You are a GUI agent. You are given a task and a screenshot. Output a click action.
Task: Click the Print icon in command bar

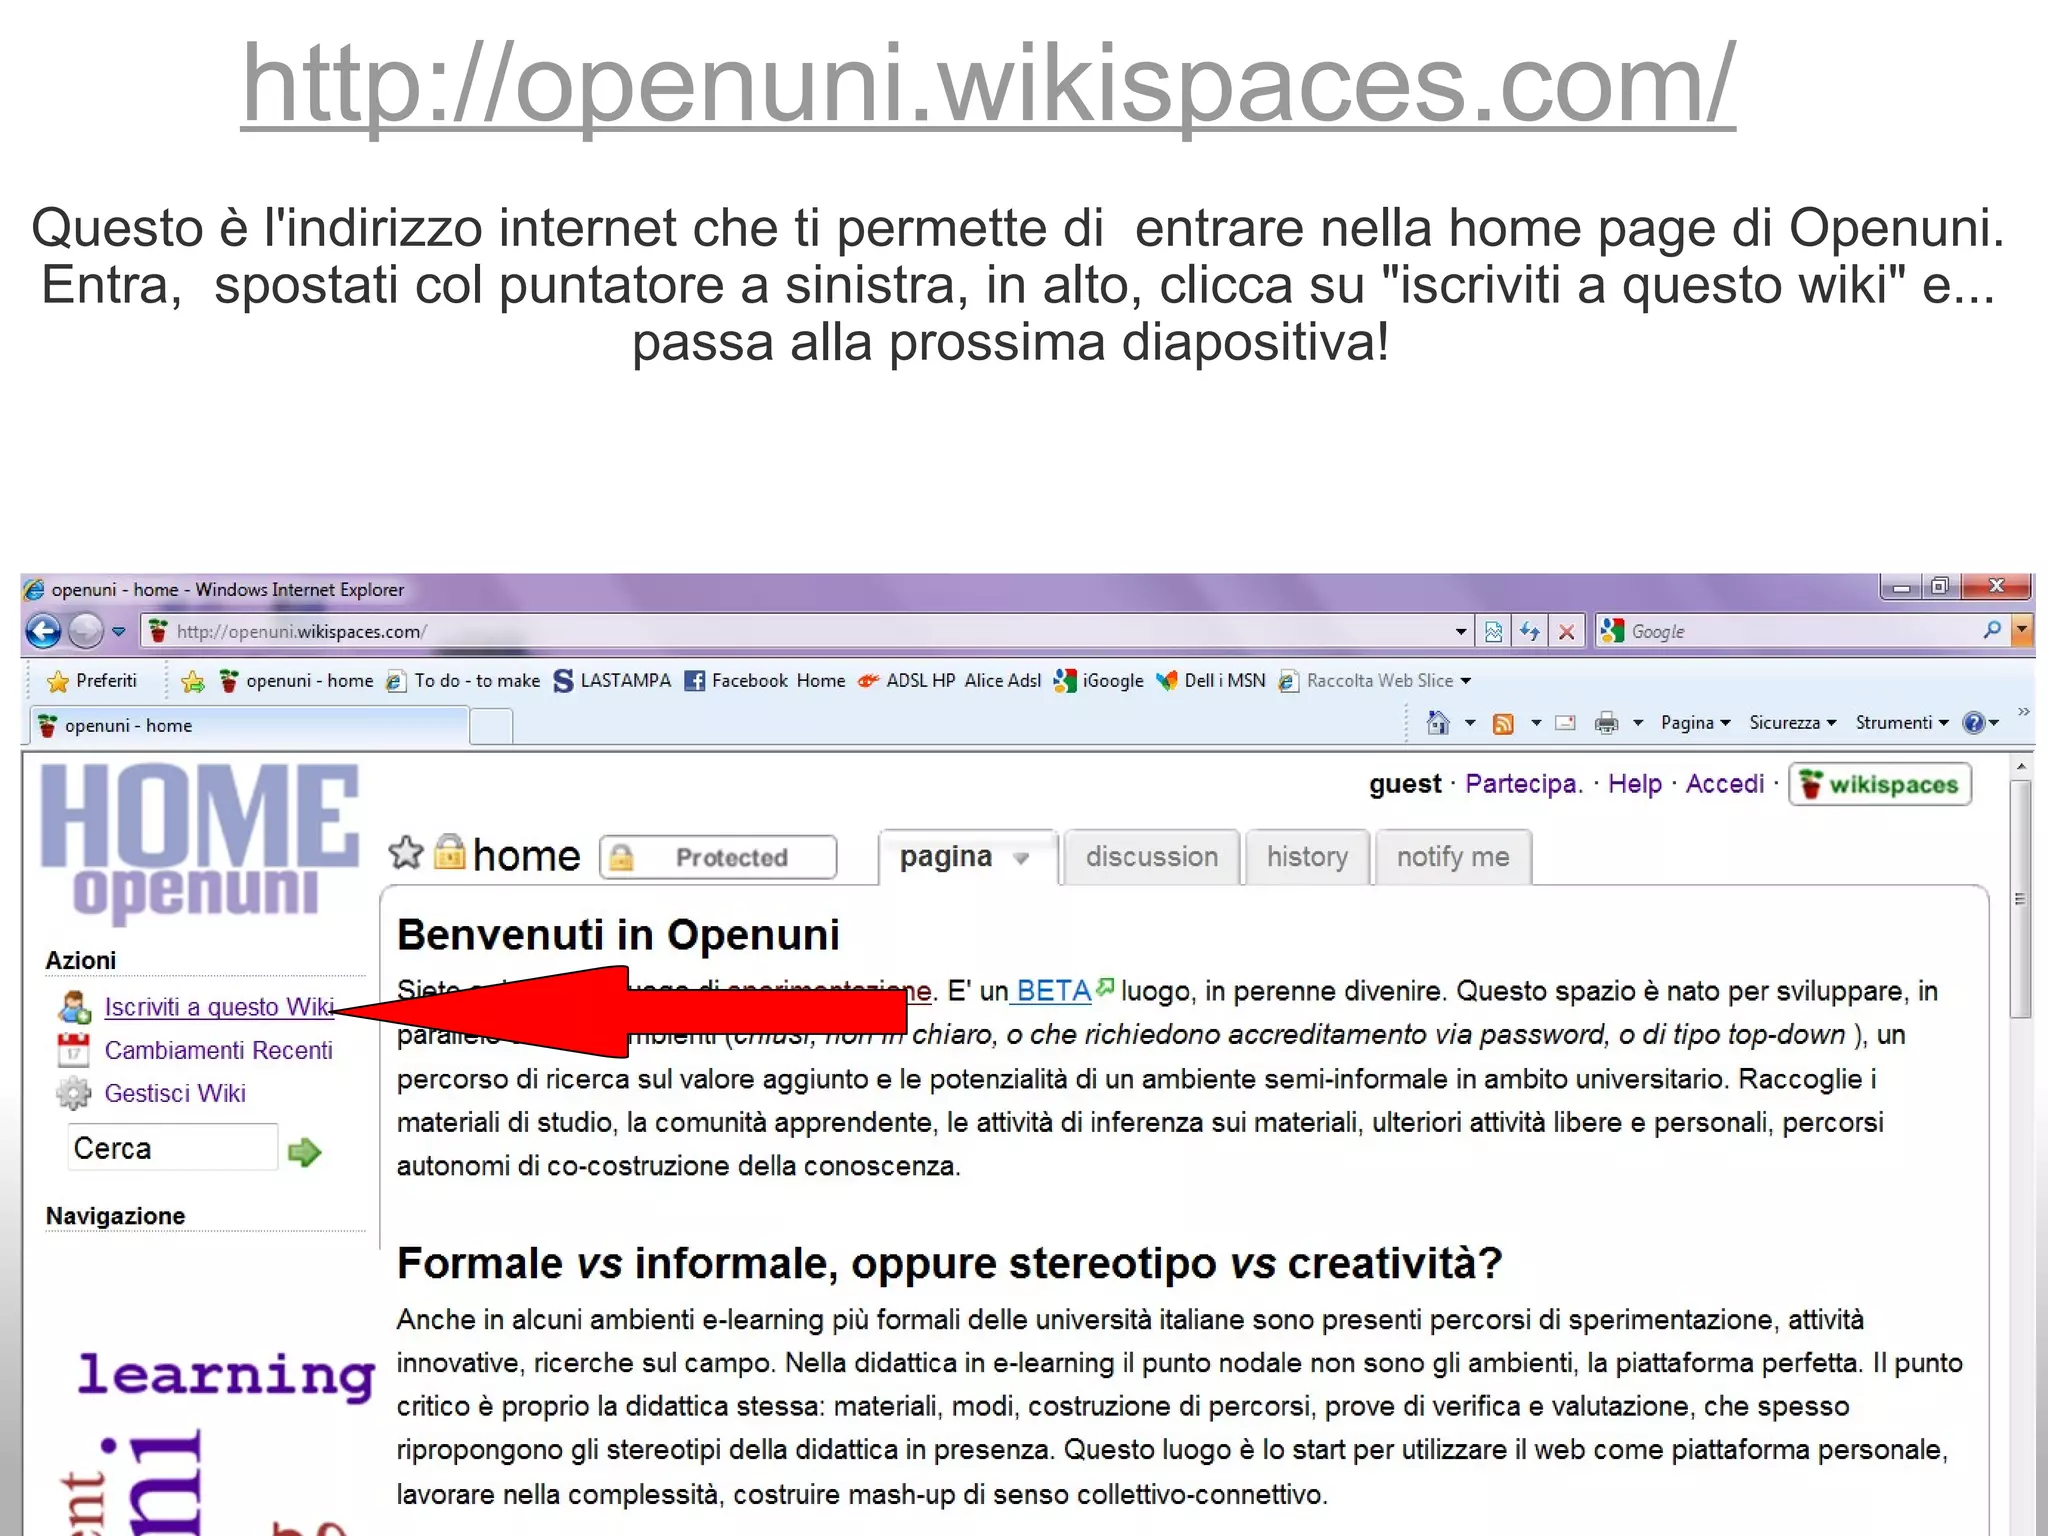point(1606,722)
